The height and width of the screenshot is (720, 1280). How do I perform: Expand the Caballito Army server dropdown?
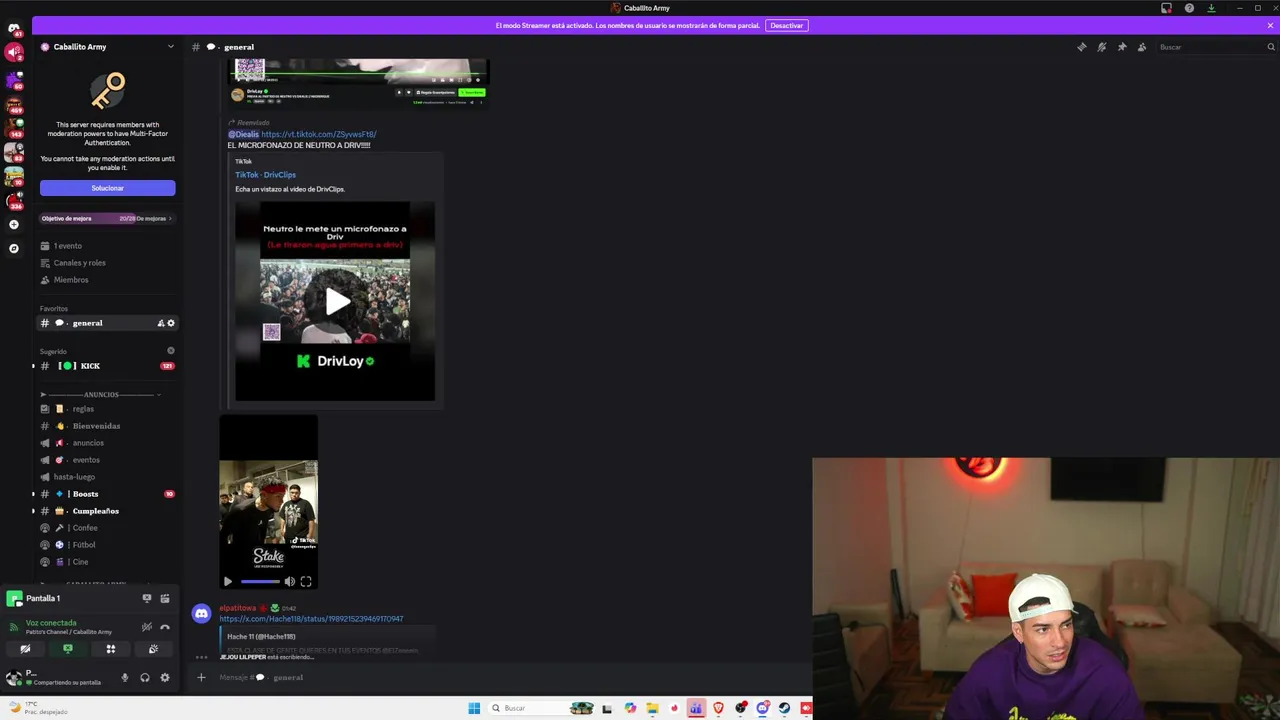tap(170, 47)
